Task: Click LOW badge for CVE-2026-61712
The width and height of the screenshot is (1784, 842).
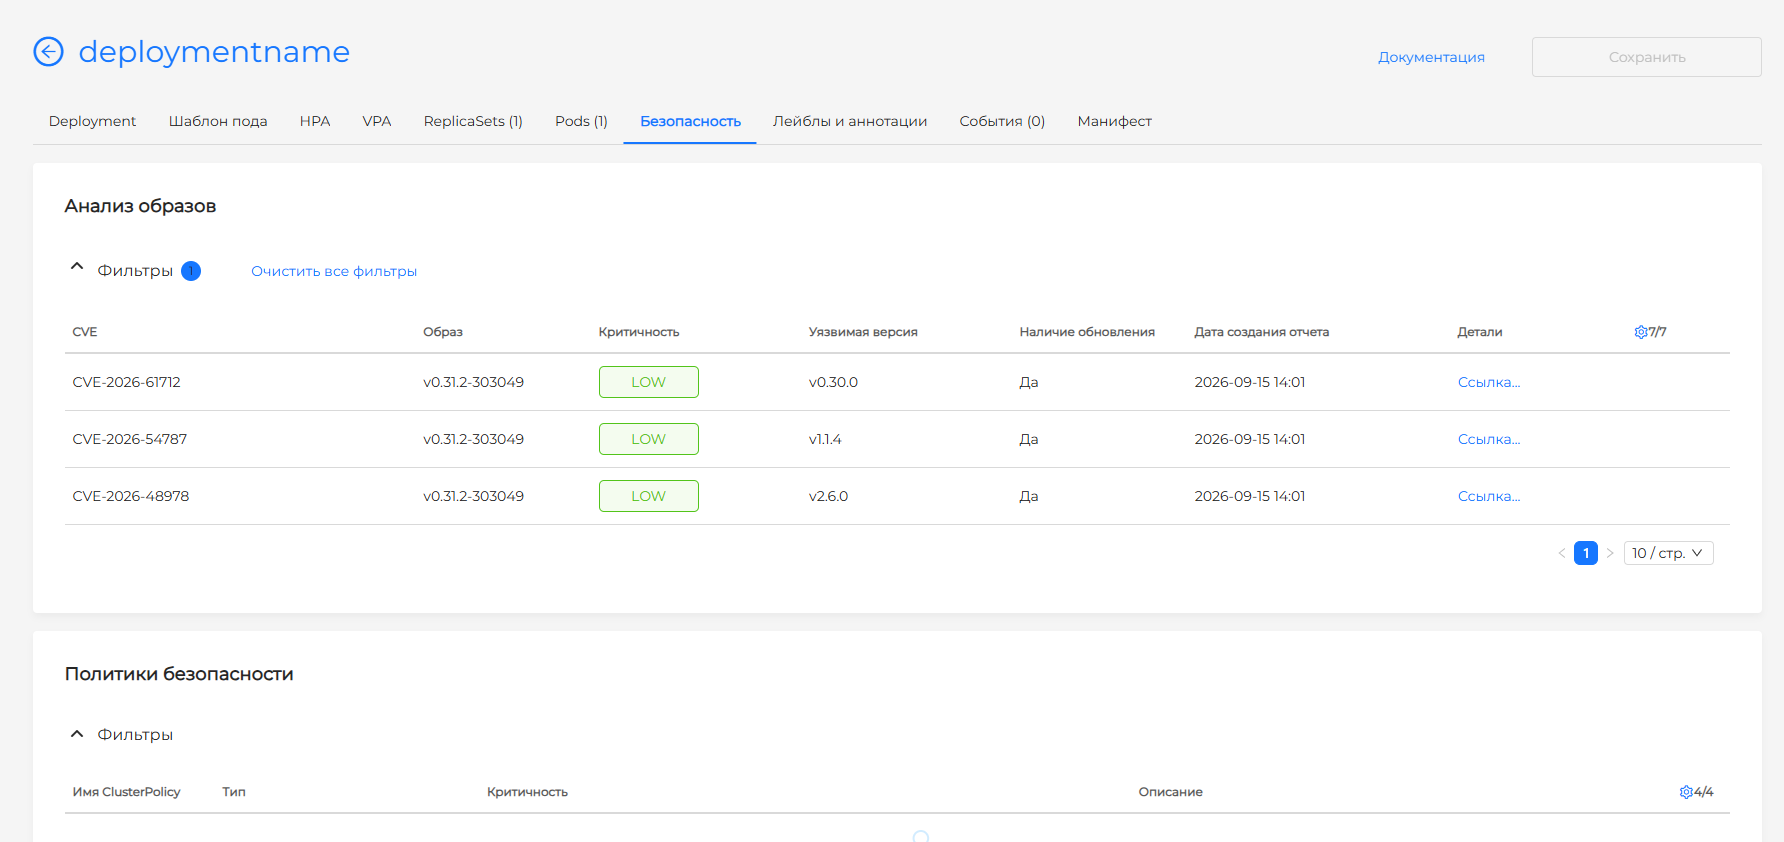Action: (649, 382)
